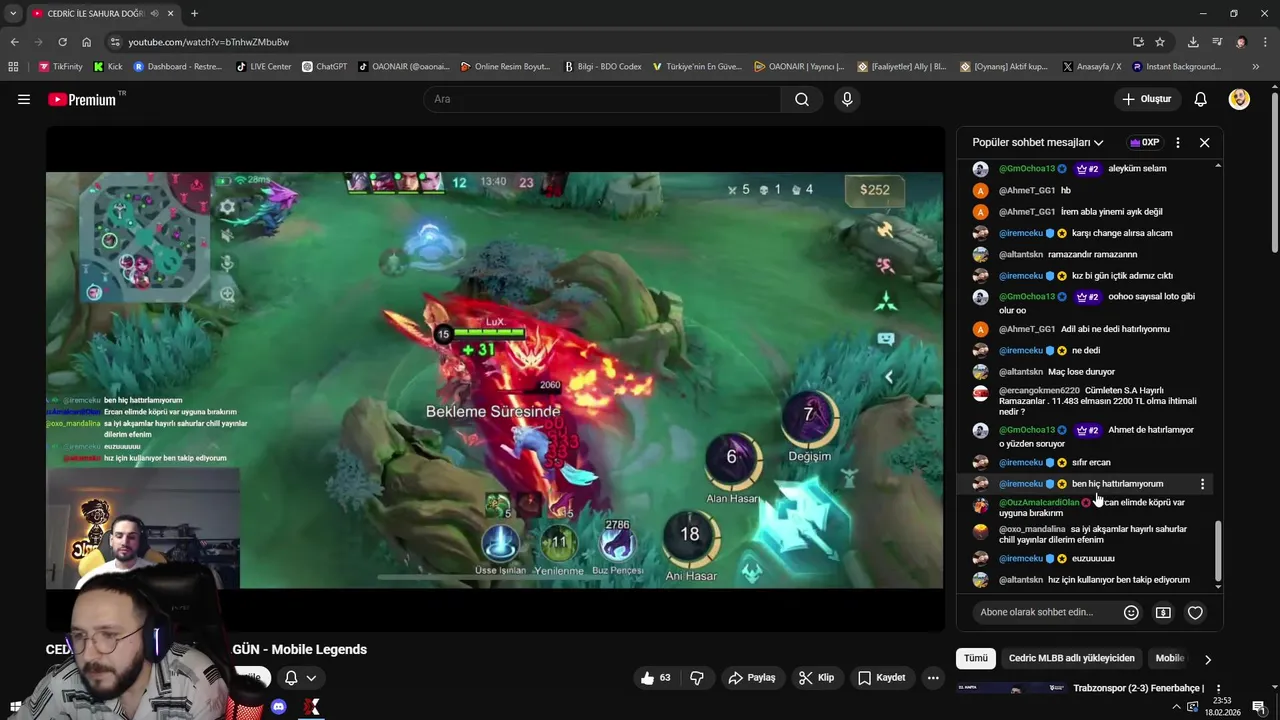
Task: Open the LIVE Center bookmark
Action: pos(264,67)
